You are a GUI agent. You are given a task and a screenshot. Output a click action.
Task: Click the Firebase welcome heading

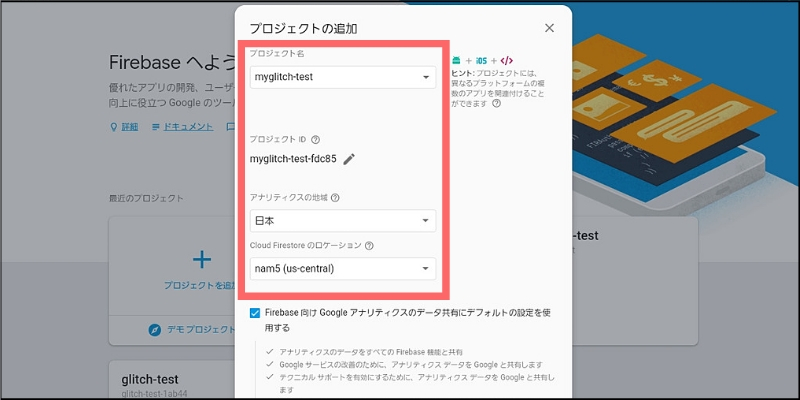[x=171, y=63]
